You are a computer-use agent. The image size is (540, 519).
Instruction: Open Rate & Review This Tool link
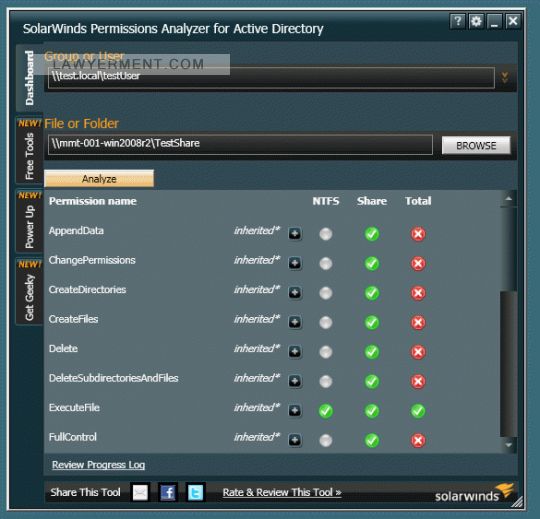[x=282, y=492]
